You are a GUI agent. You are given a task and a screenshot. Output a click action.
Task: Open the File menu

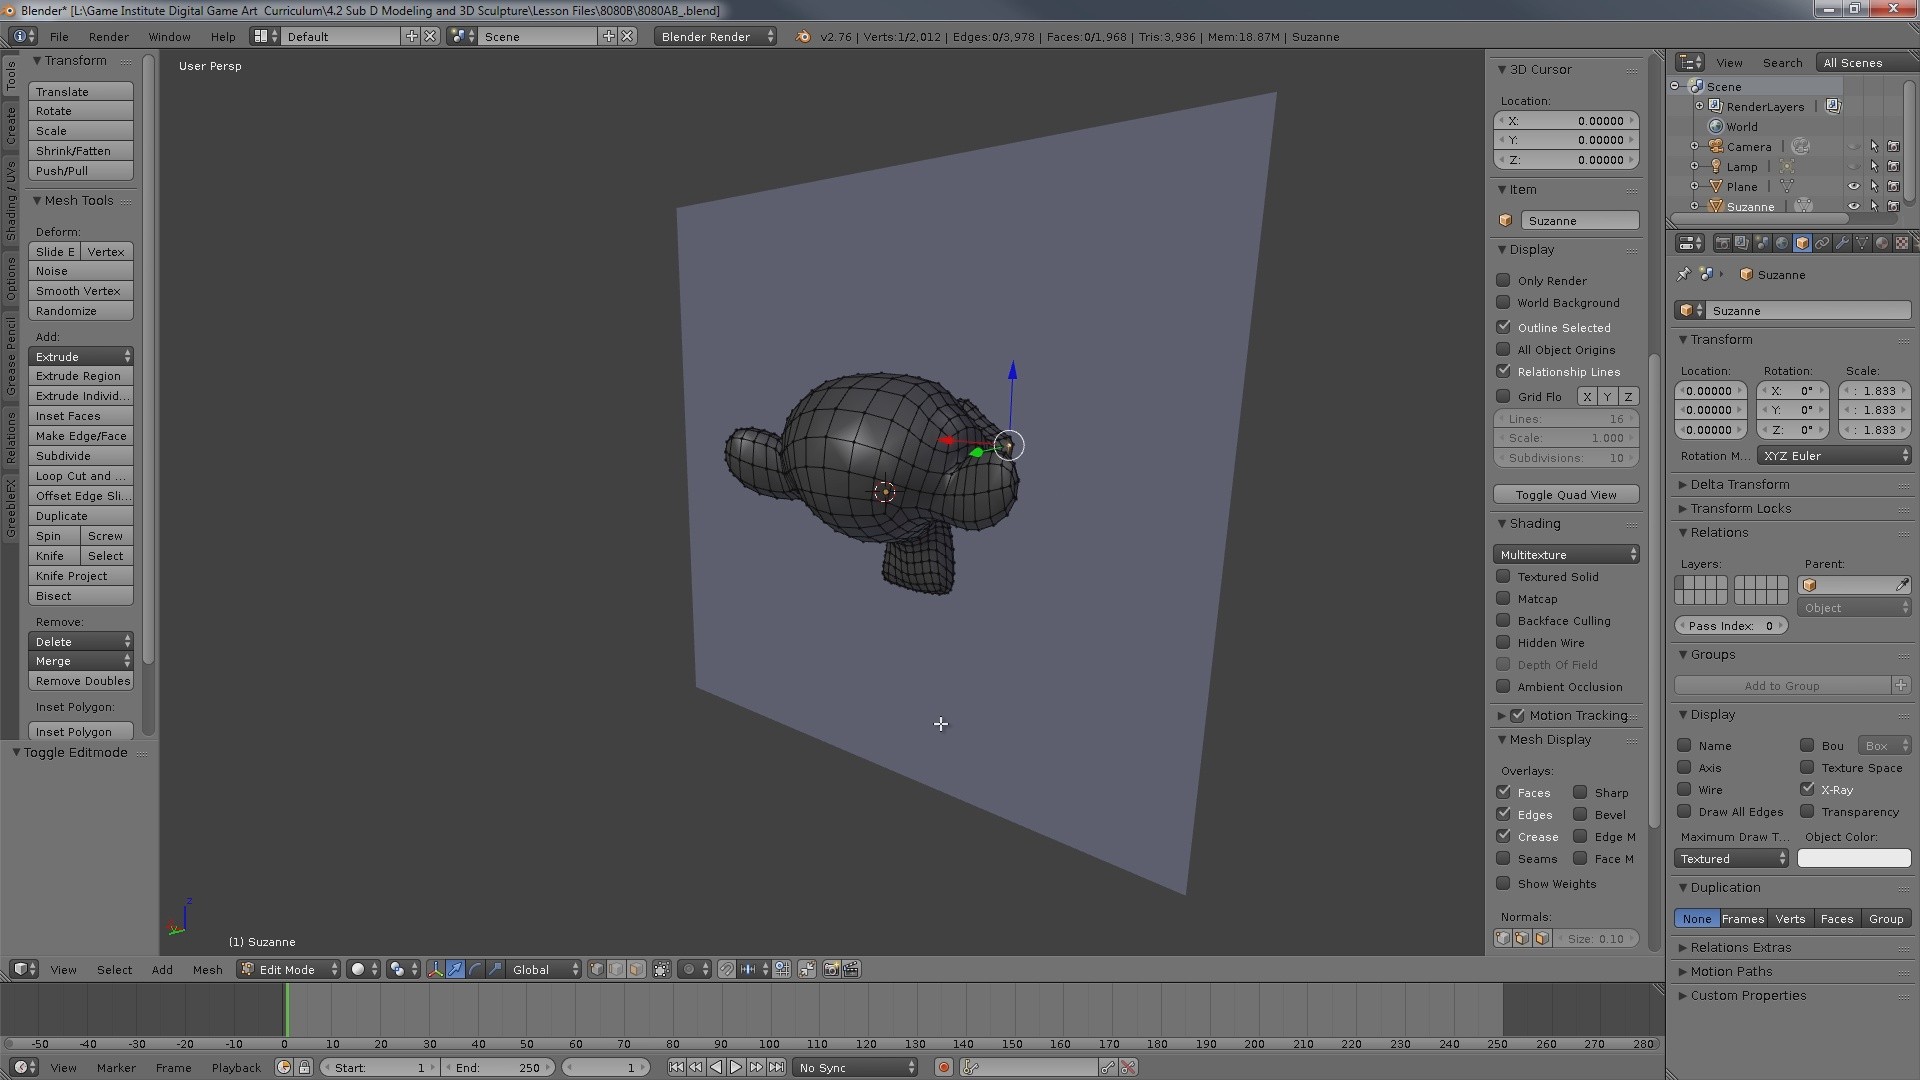tap(59, 37)
